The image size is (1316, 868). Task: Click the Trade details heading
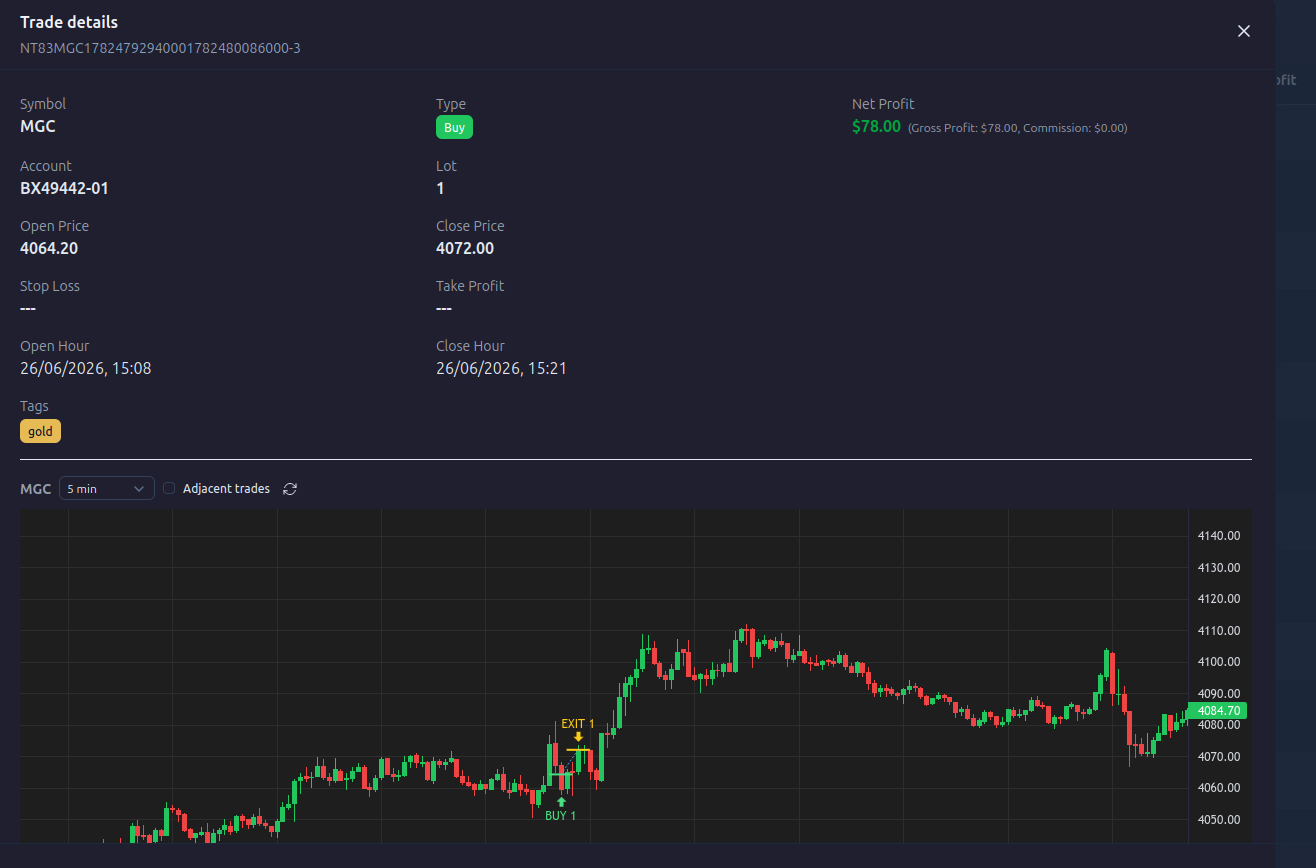(x=69, y=22)
